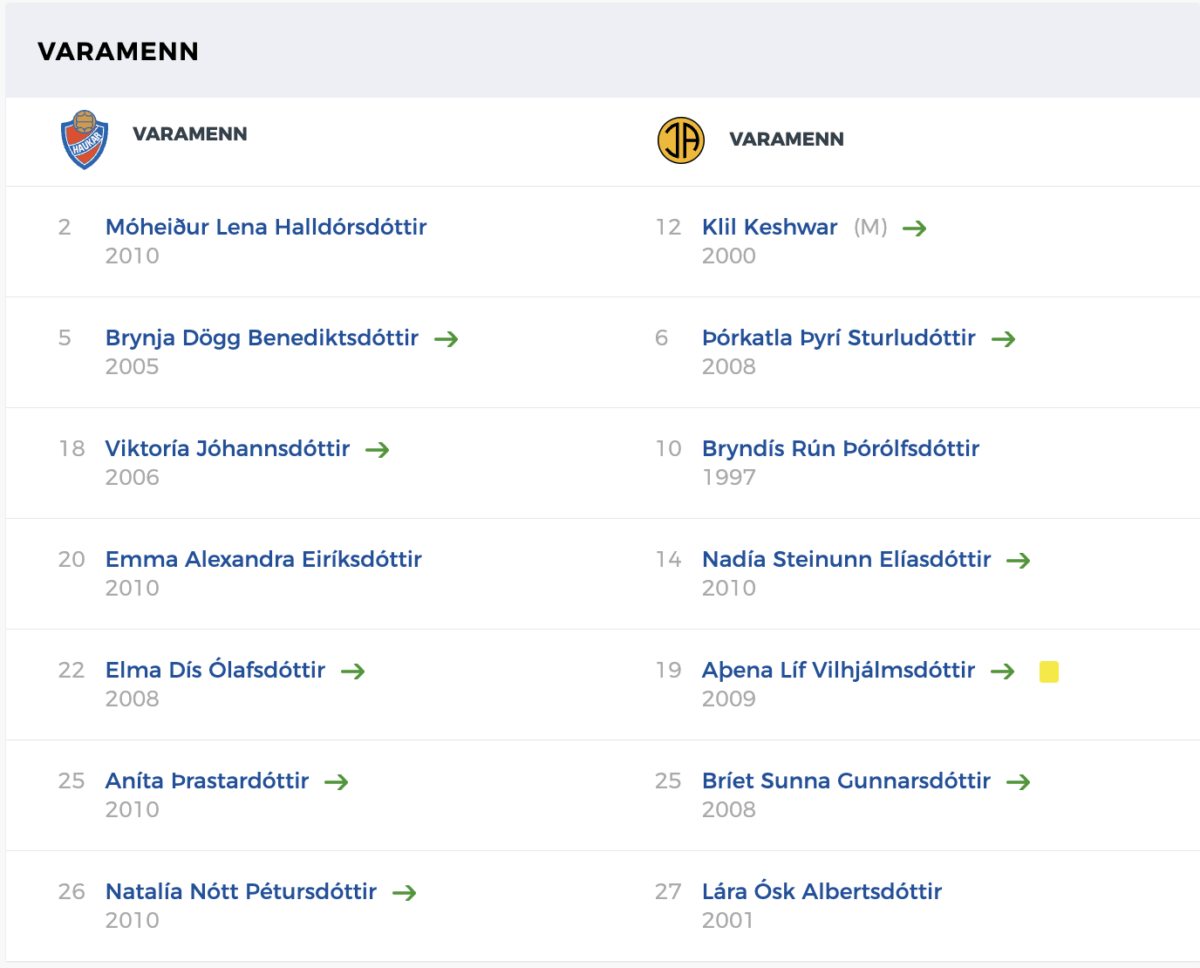This screenshot has height=968, width=1200.
Task: Select player Bryndís Rún Þórólfsdóttir
Action: [841, 448]
